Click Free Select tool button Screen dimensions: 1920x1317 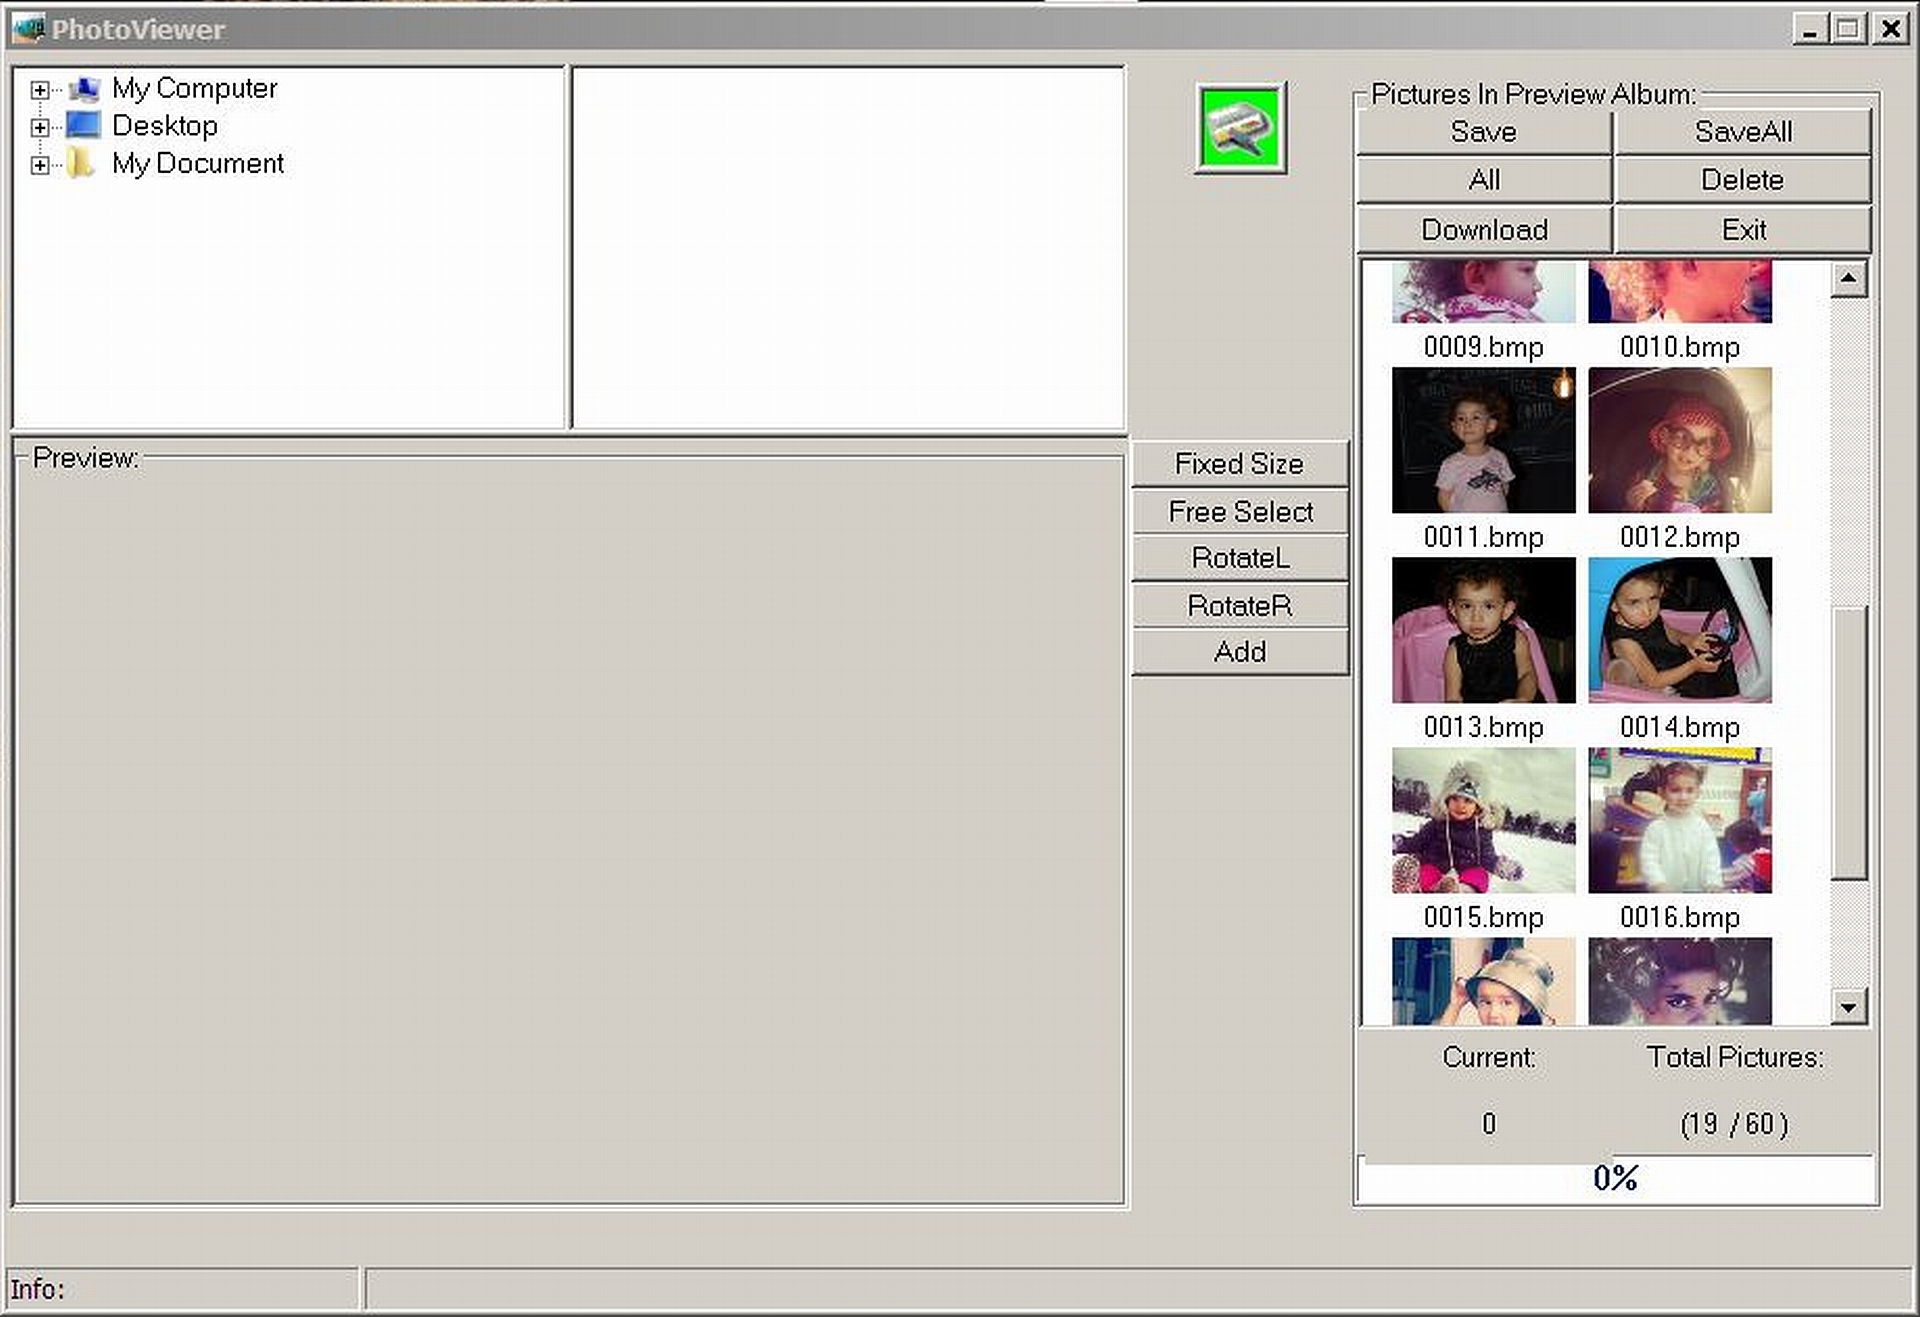pyautogui.click(x=1239, y=510)
